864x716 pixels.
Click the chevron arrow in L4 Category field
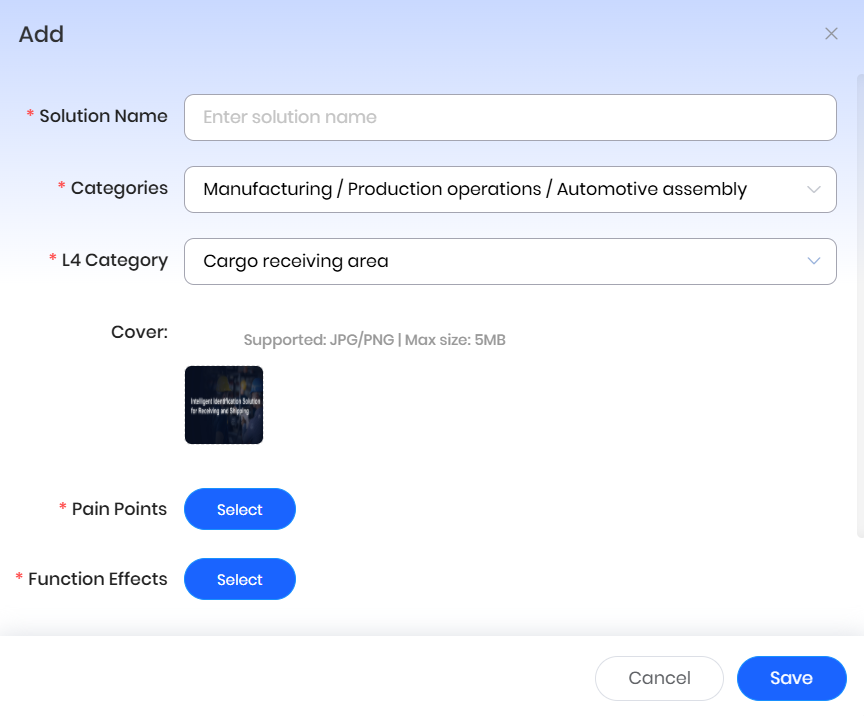(814, 261)
